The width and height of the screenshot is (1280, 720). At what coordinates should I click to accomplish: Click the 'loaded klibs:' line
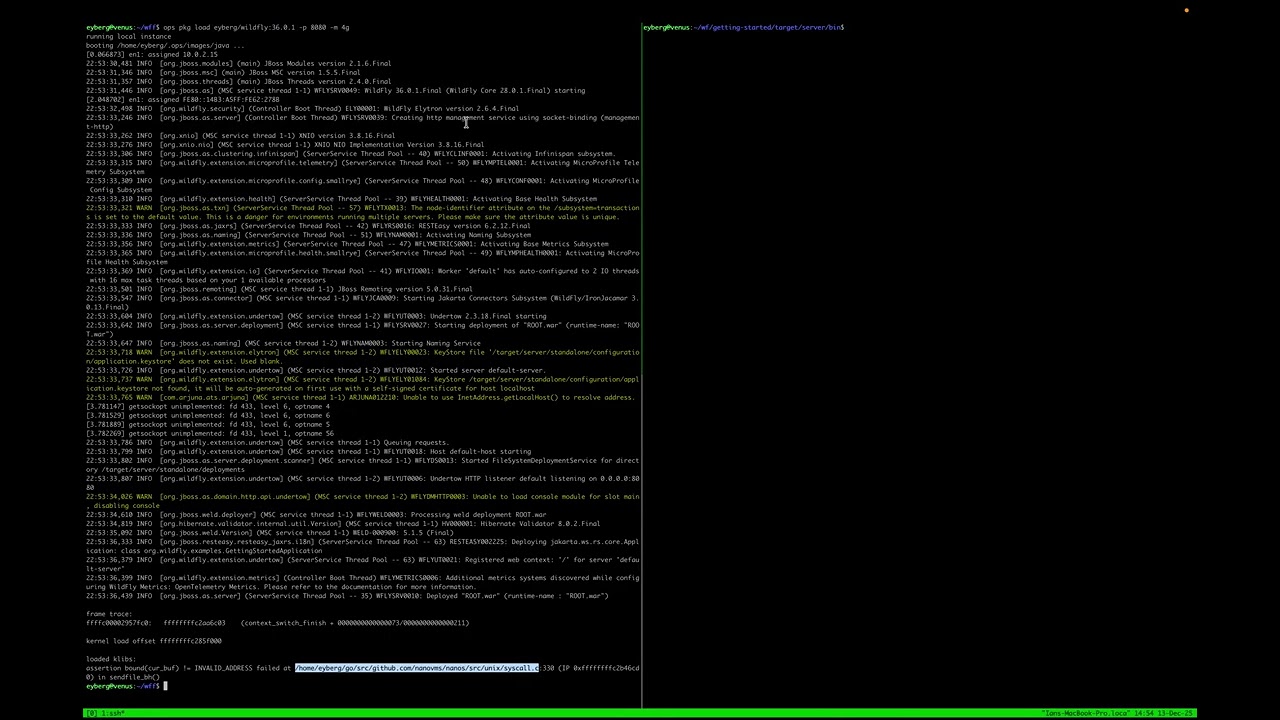[x=110, y=658]
